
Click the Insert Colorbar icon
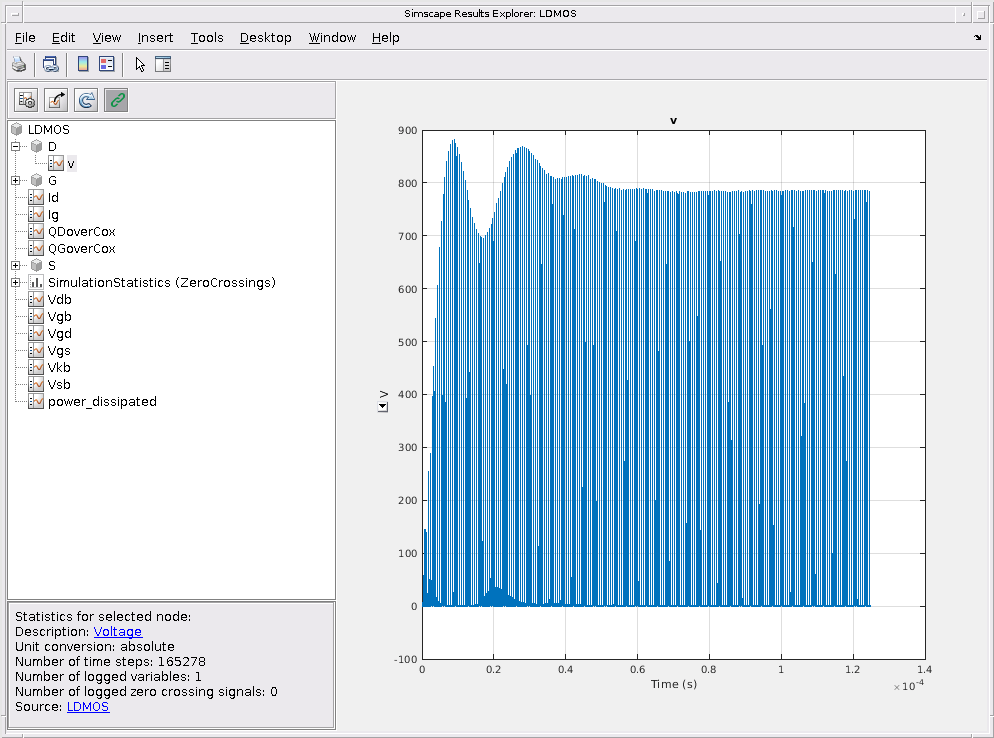tap(83, 65)
